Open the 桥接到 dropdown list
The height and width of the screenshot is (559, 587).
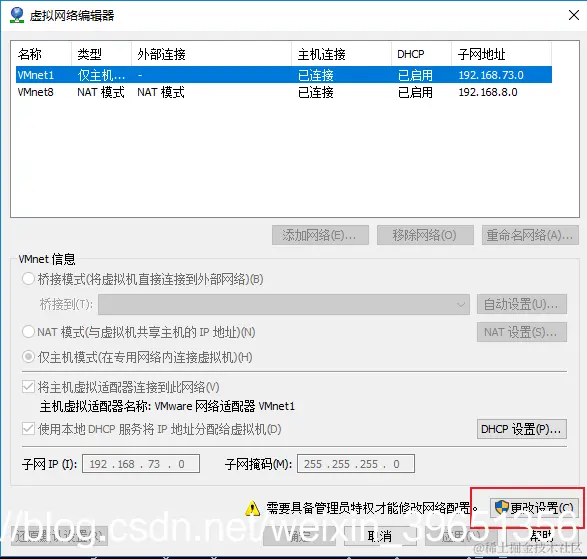(x=284, y=304)
